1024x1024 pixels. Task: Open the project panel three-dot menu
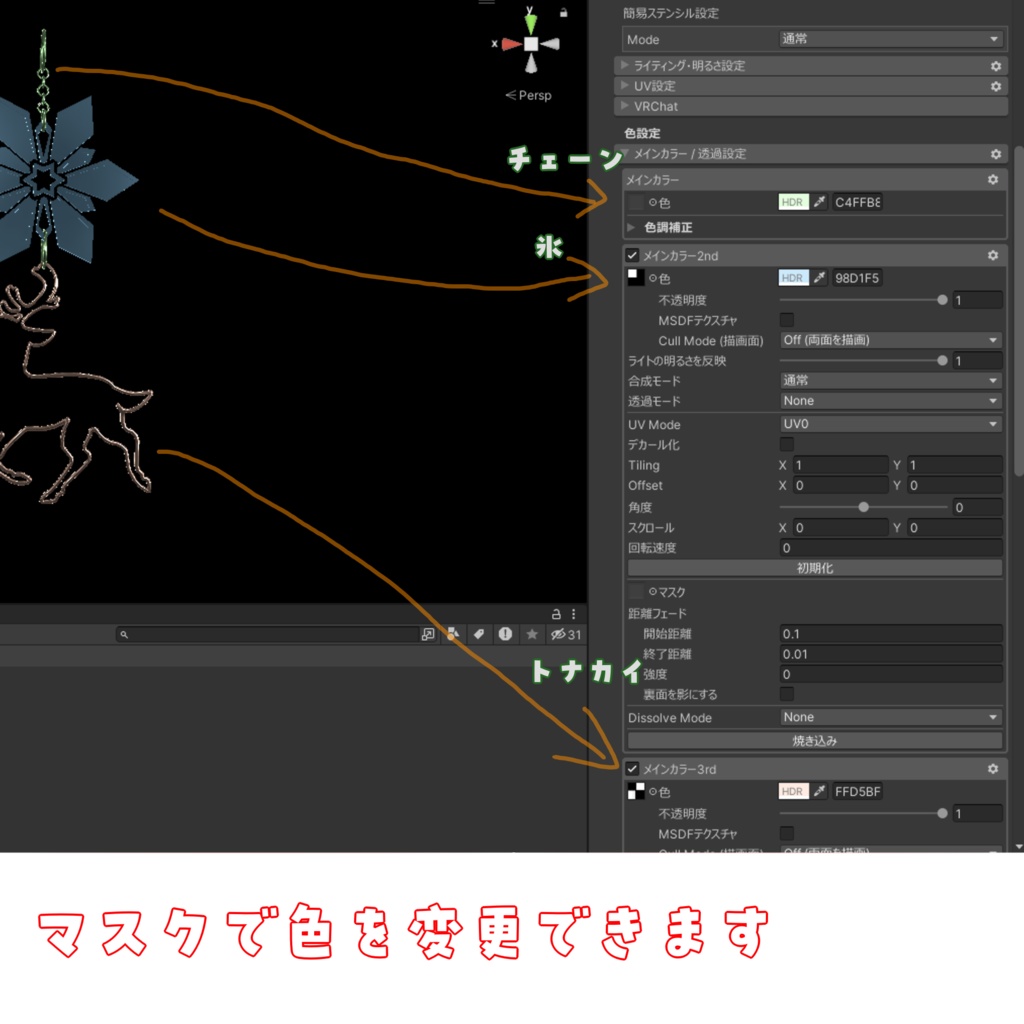point(573,614)
